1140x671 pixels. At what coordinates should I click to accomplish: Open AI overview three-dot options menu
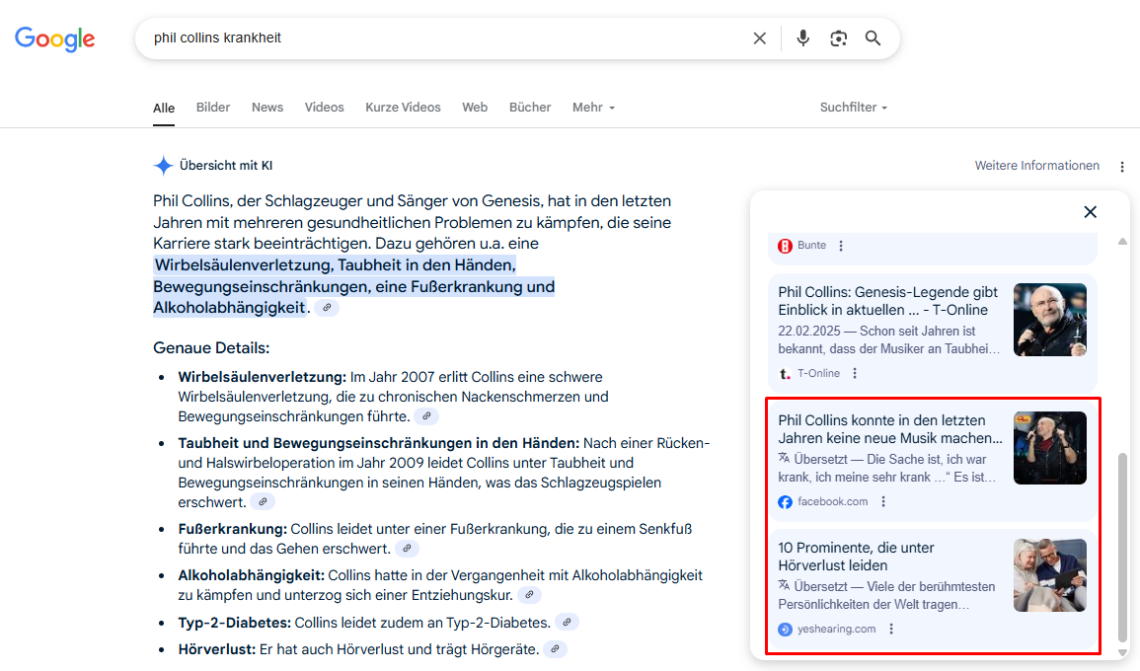1122,166
